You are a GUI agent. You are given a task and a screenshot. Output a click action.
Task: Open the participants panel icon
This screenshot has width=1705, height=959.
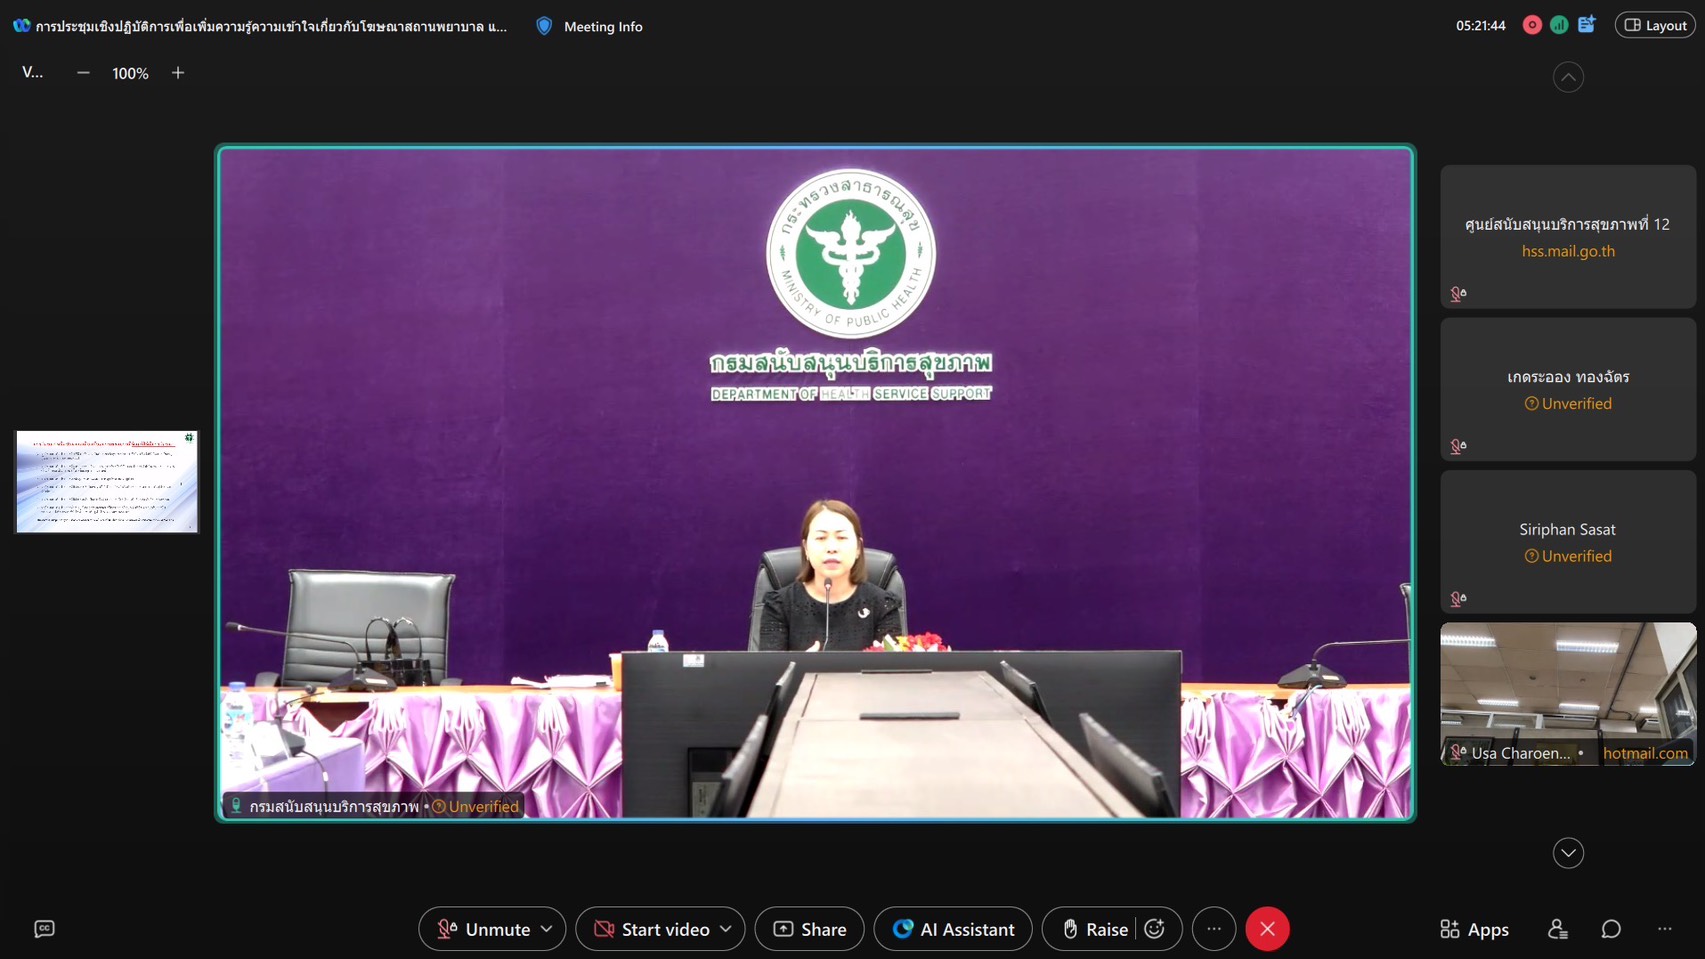[x=1557, y=929]
